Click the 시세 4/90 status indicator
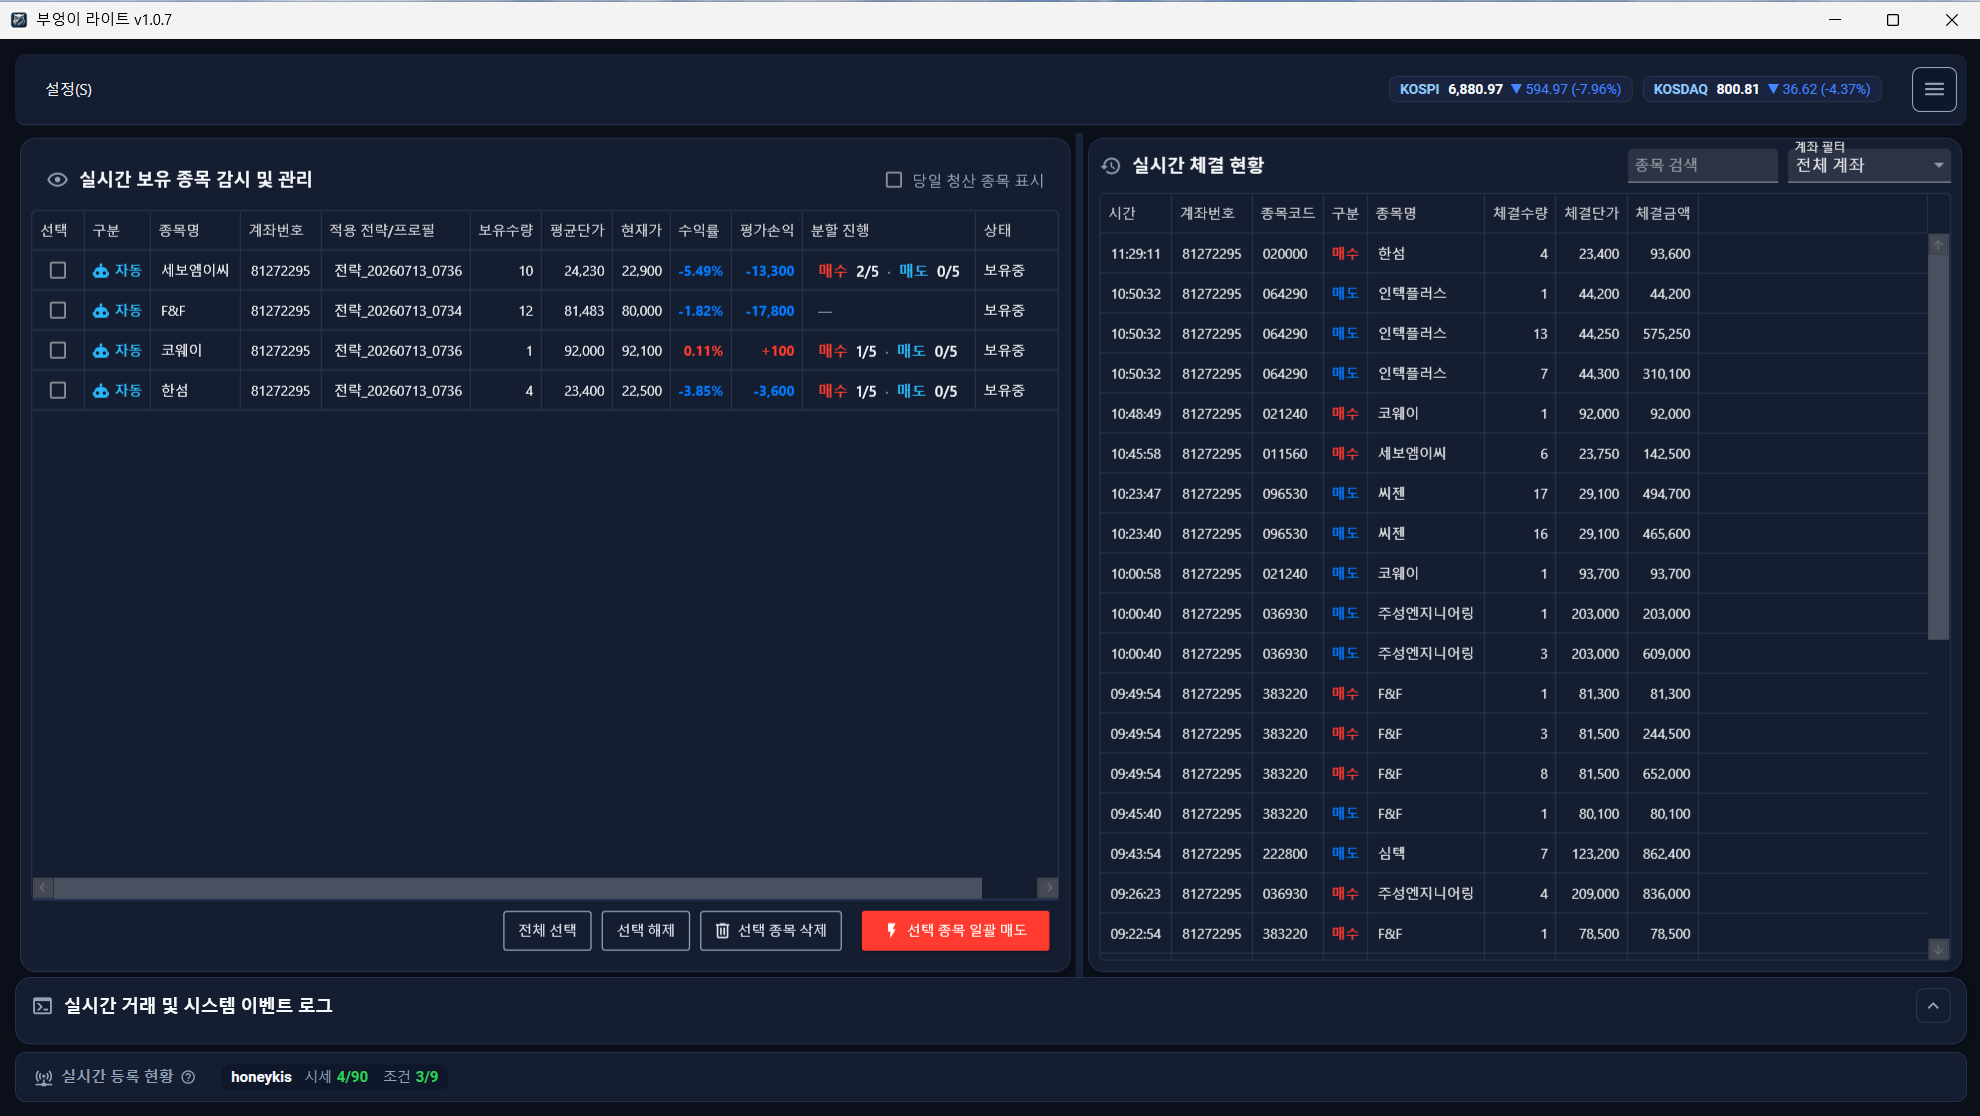 coord(336,1077)
